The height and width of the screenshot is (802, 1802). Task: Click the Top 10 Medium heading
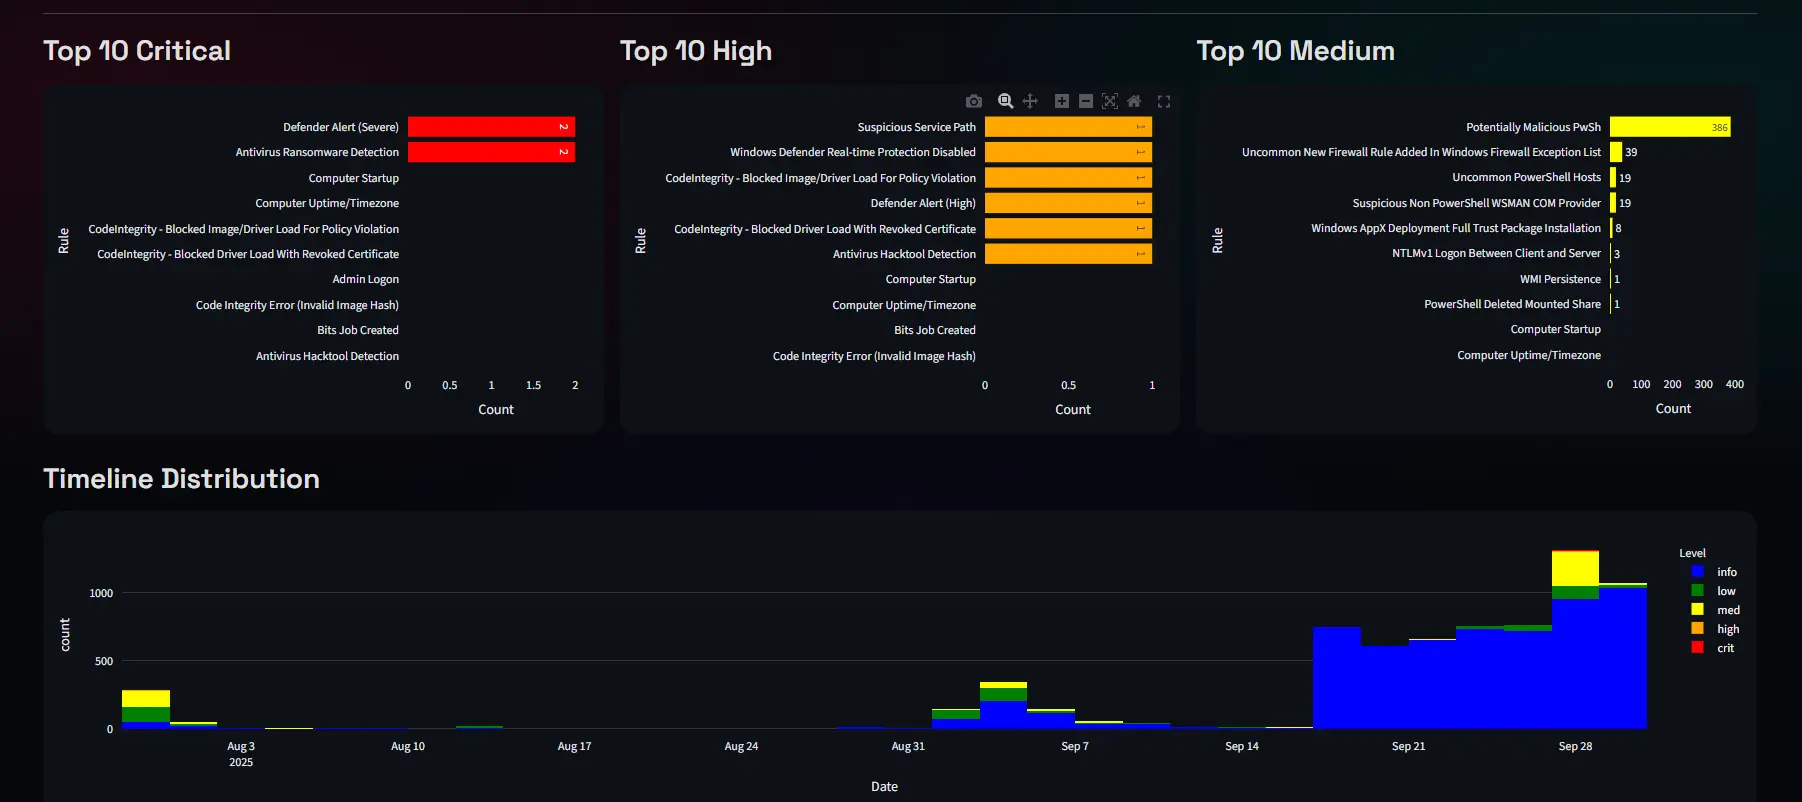pyautogui.click(x=1295, y=51)
